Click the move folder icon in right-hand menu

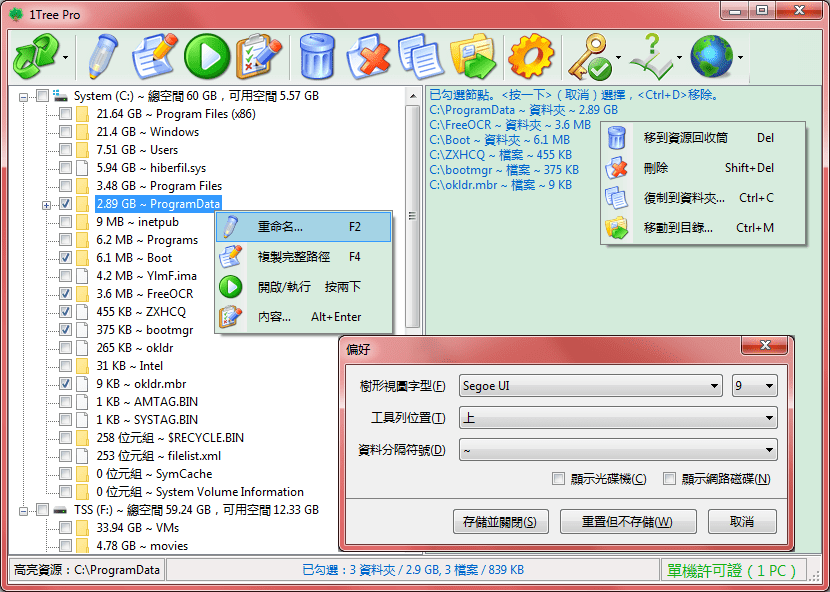coord(616,228)
